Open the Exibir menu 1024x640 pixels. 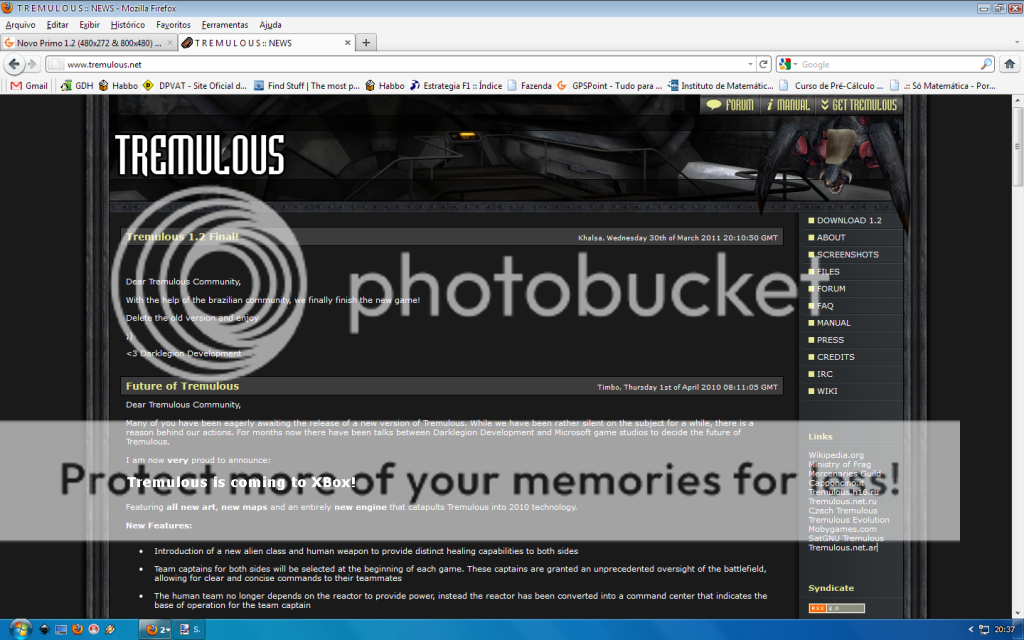[89, 25]
